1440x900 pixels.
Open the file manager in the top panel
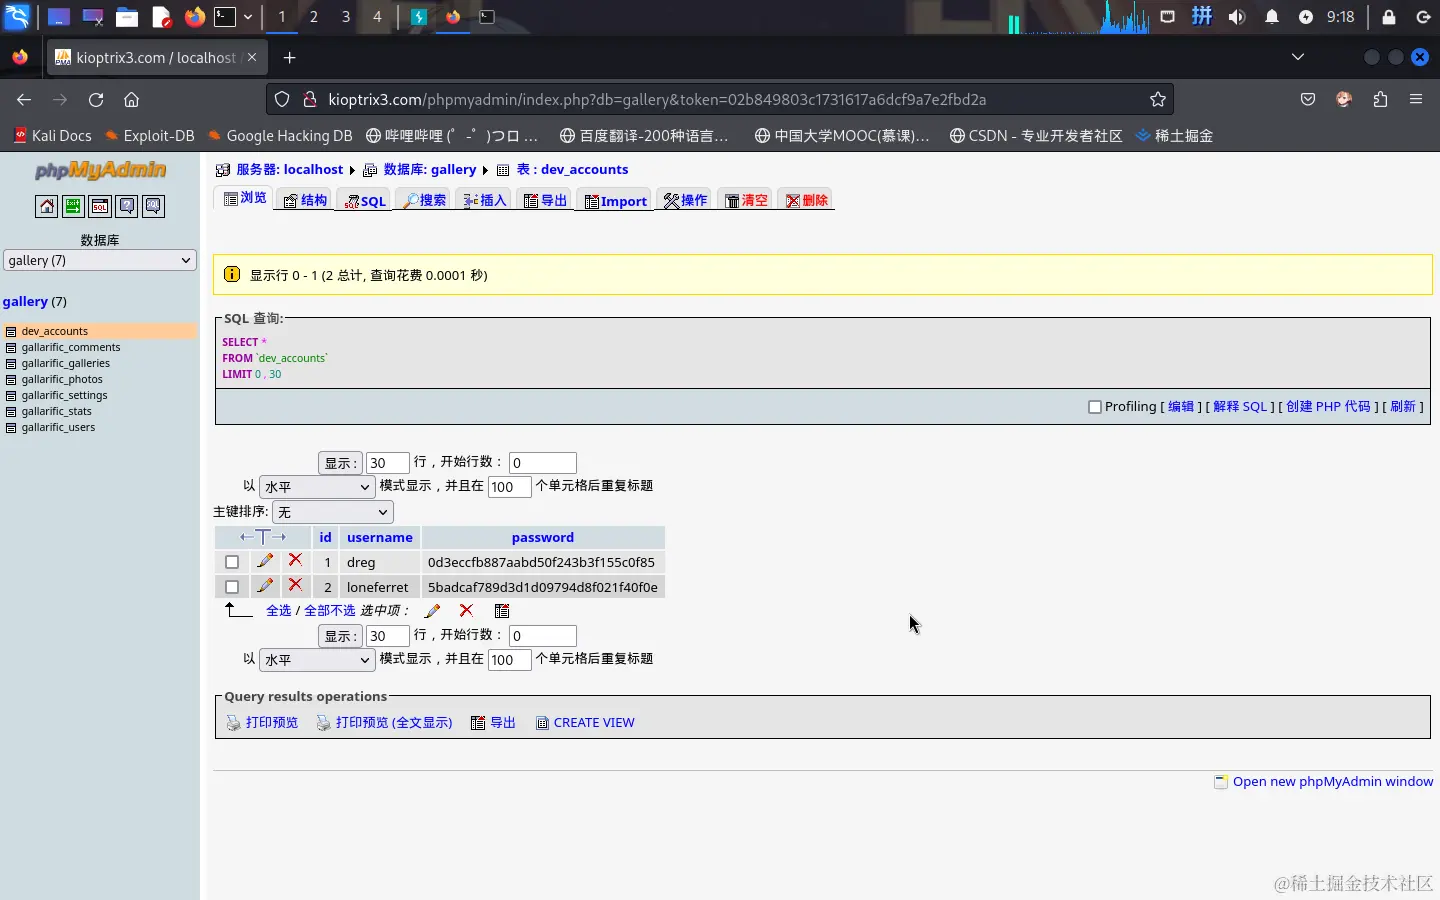tap(127, 16)
